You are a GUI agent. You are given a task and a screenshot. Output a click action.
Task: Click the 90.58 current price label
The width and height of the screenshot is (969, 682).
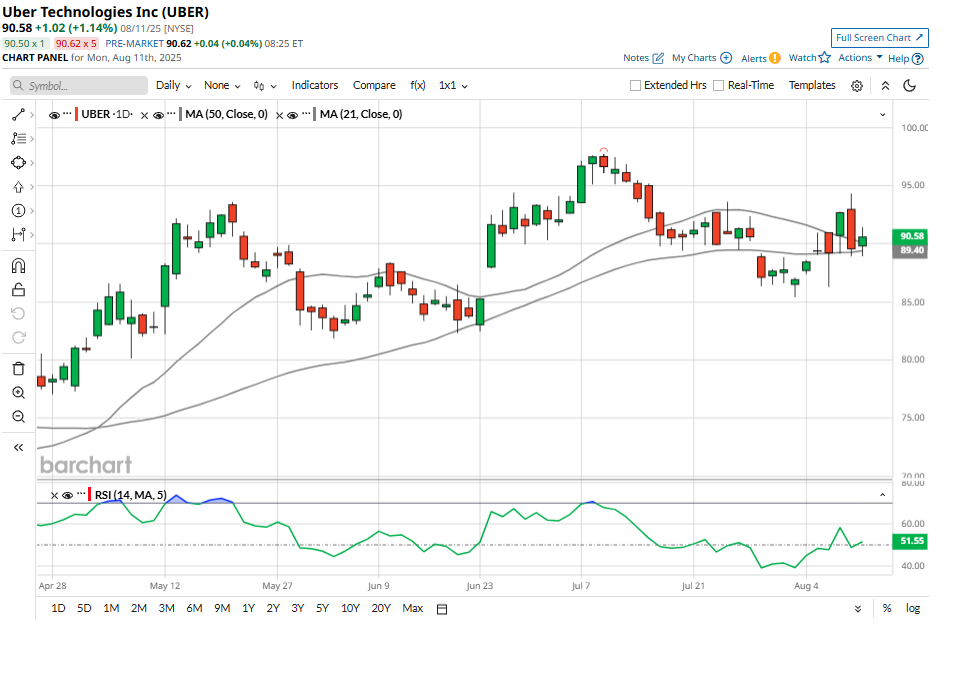(911, 236)
